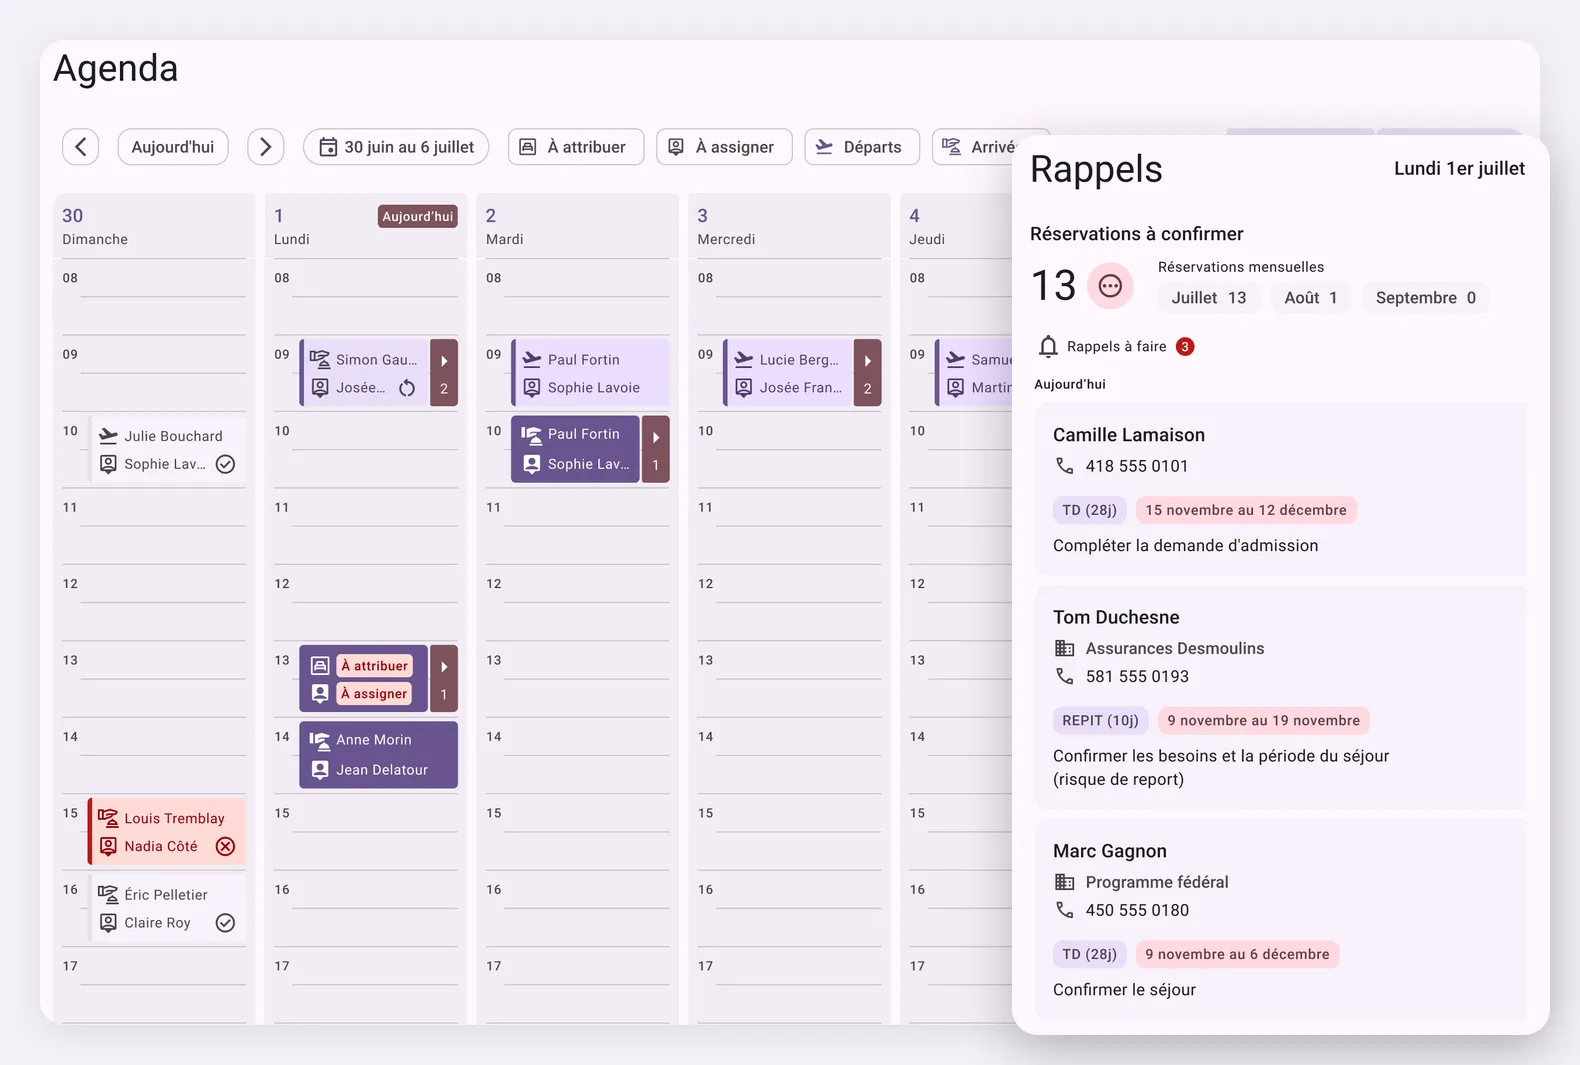The width and height of the screenshot is (1580, 1065).
Task: Click the TD (28j) tag on Camille's card
Action: click(x=1090, y=510)
